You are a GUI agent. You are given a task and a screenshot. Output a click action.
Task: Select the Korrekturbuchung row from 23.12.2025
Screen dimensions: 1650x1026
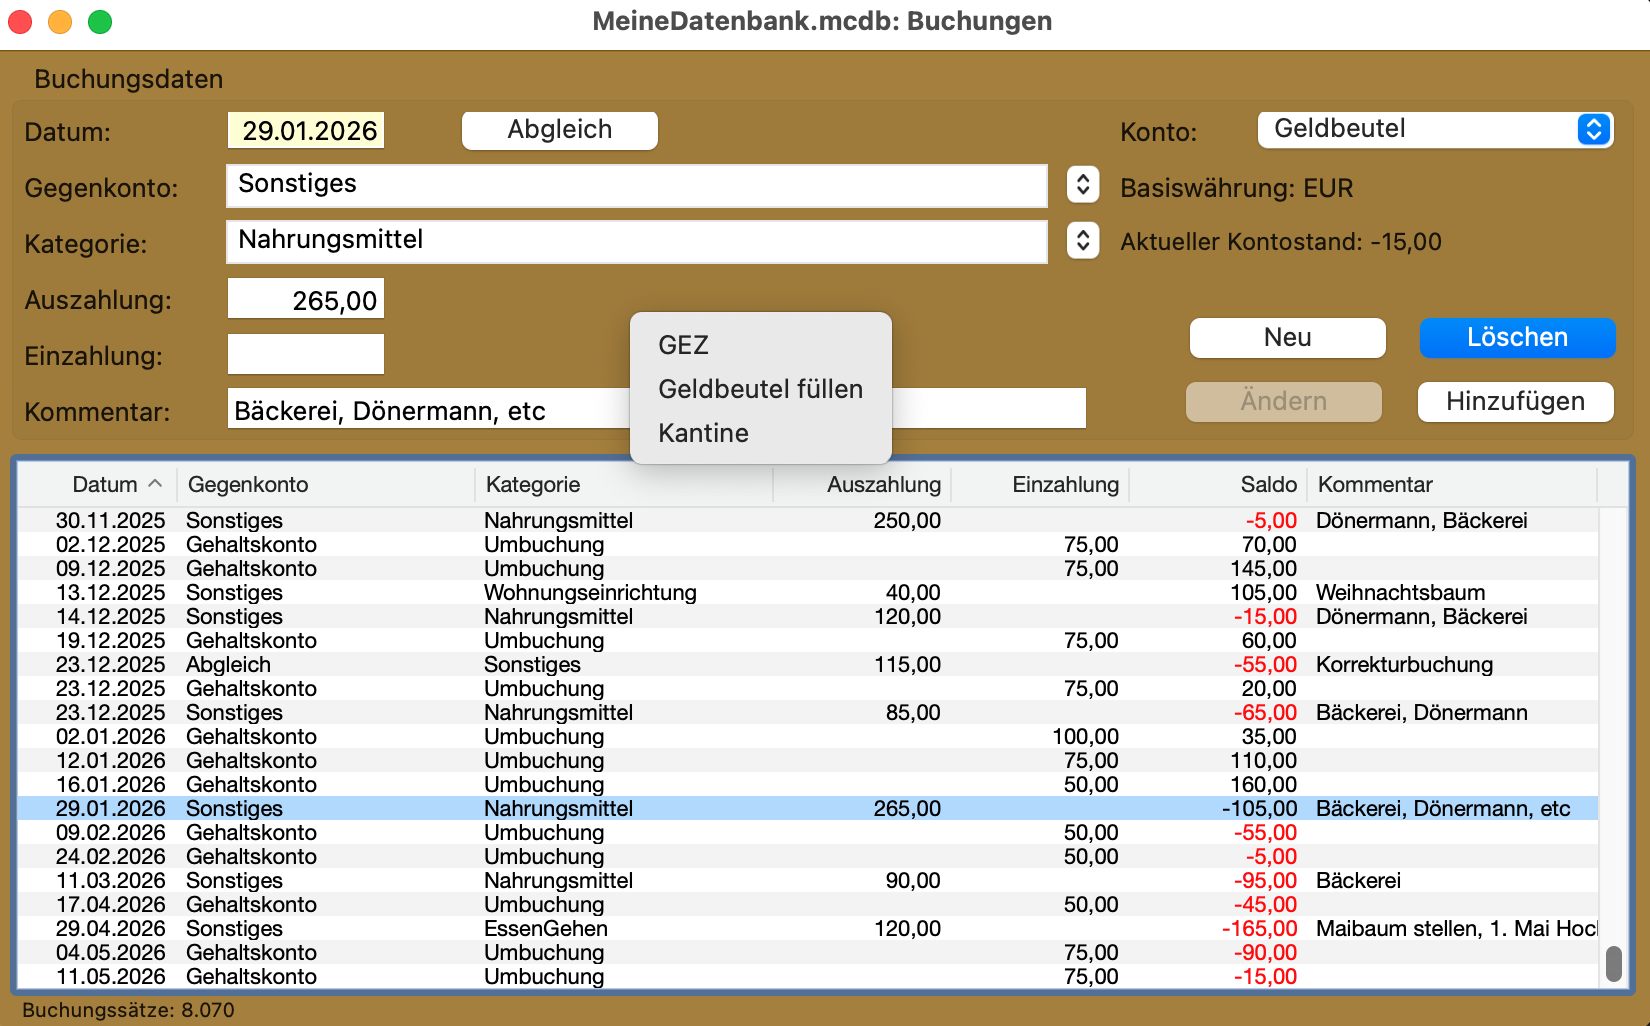pos(808,665)
